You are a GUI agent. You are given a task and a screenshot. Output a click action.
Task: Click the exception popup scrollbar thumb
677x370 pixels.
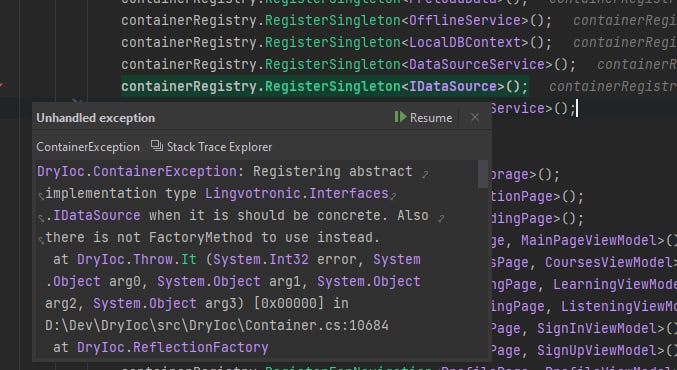point(483,174)
